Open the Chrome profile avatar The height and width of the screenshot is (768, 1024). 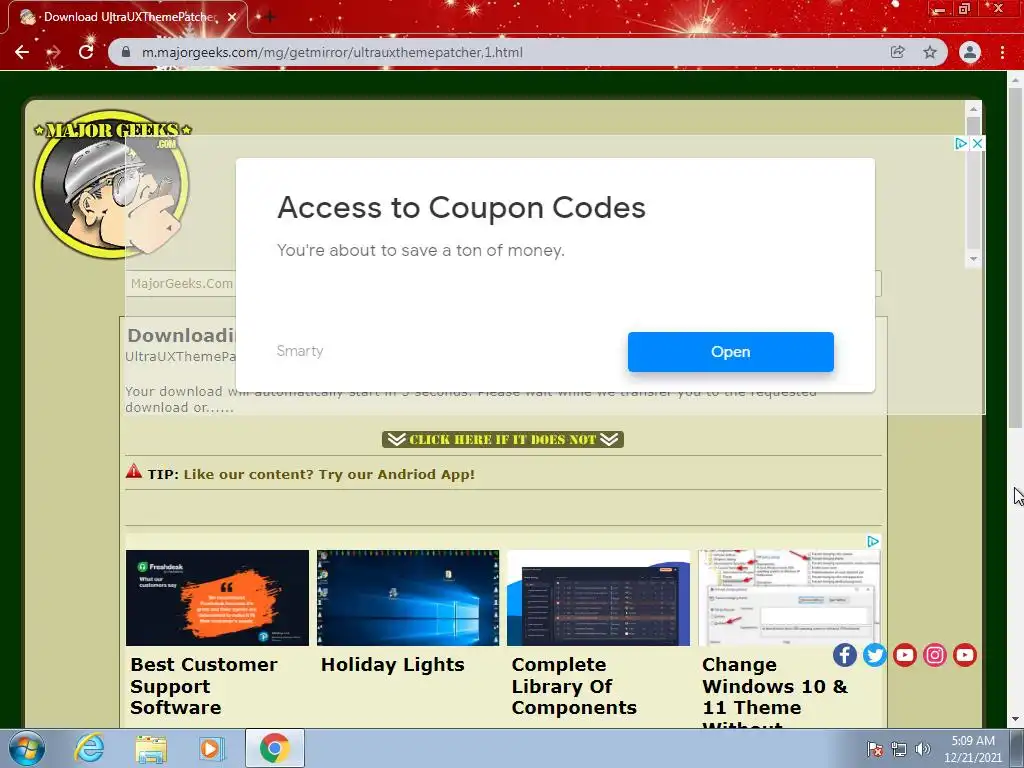click(970, 52)
